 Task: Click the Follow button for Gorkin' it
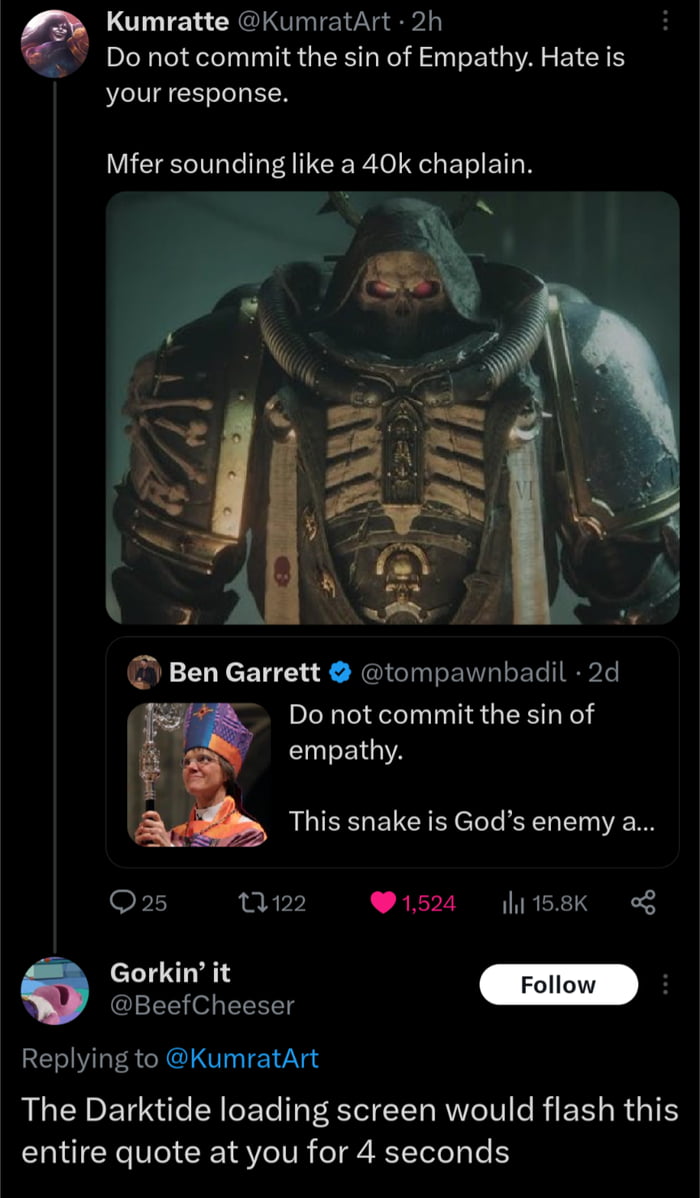558,984
